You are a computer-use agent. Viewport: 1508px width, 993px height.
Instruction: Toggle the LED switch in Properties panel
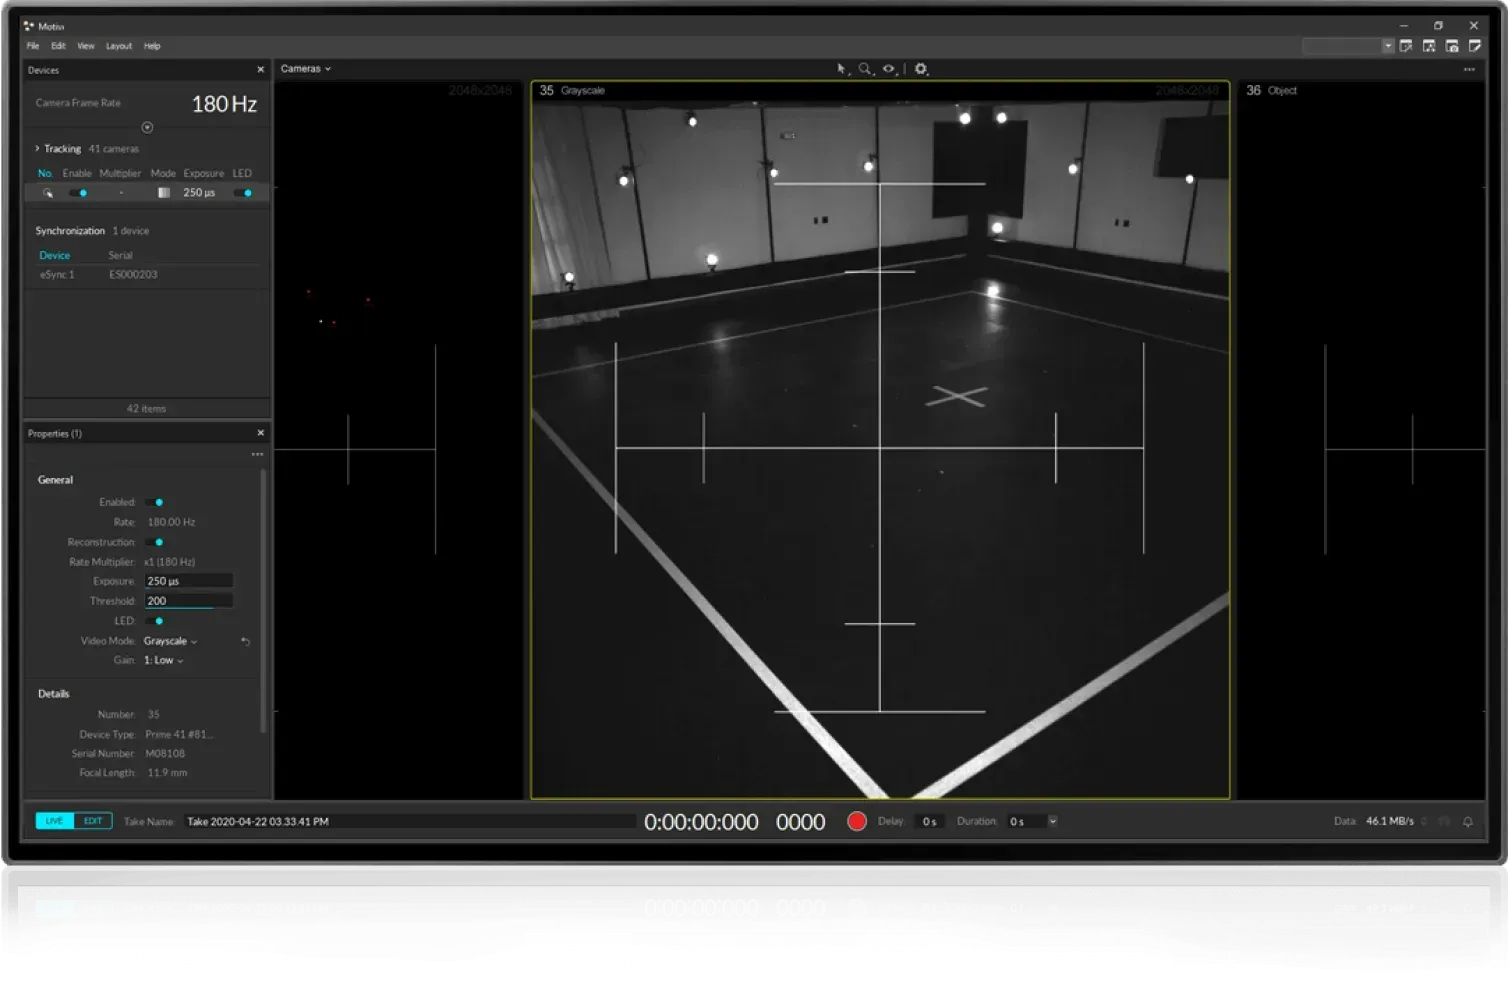[x=155, y=621]
